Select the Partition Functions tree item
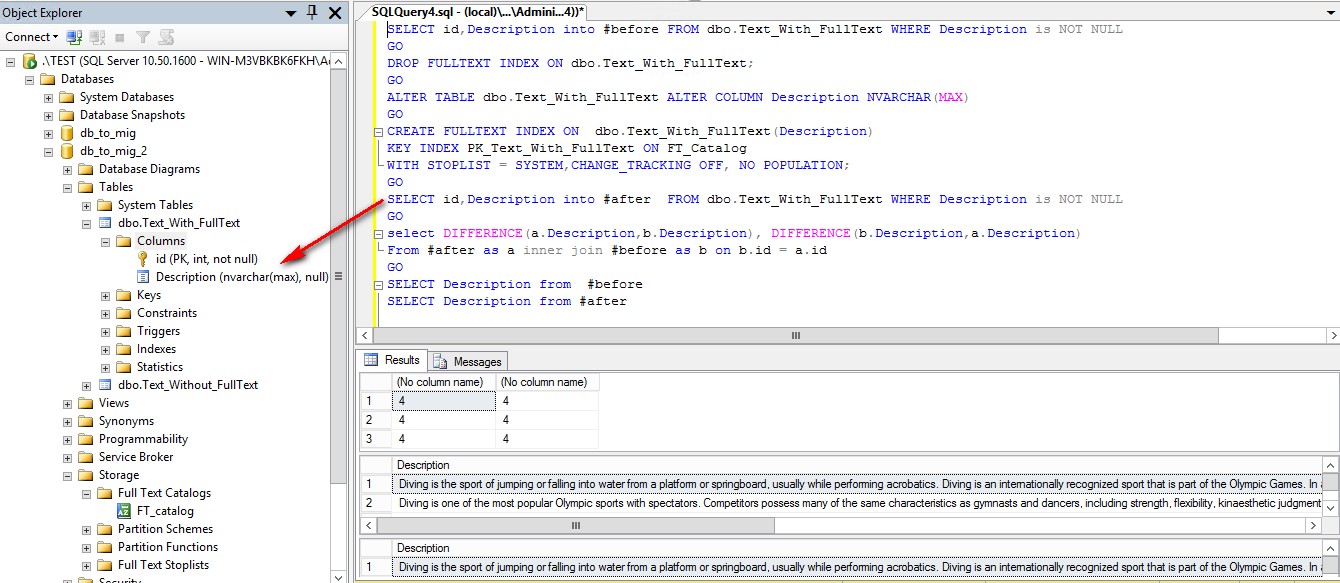The width and height of the screenshot is (1340, 583). point(168,547)
